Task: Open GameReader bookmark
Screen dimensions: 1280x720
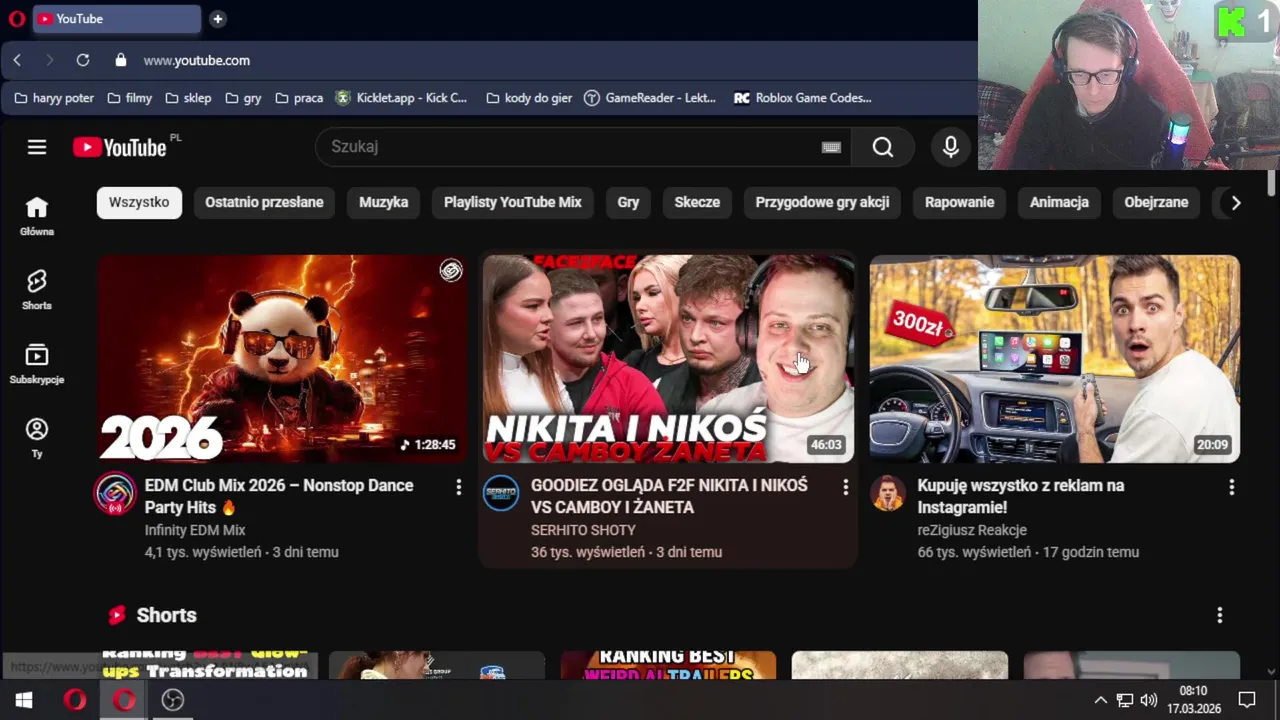Action: click(x=649, y=98)
